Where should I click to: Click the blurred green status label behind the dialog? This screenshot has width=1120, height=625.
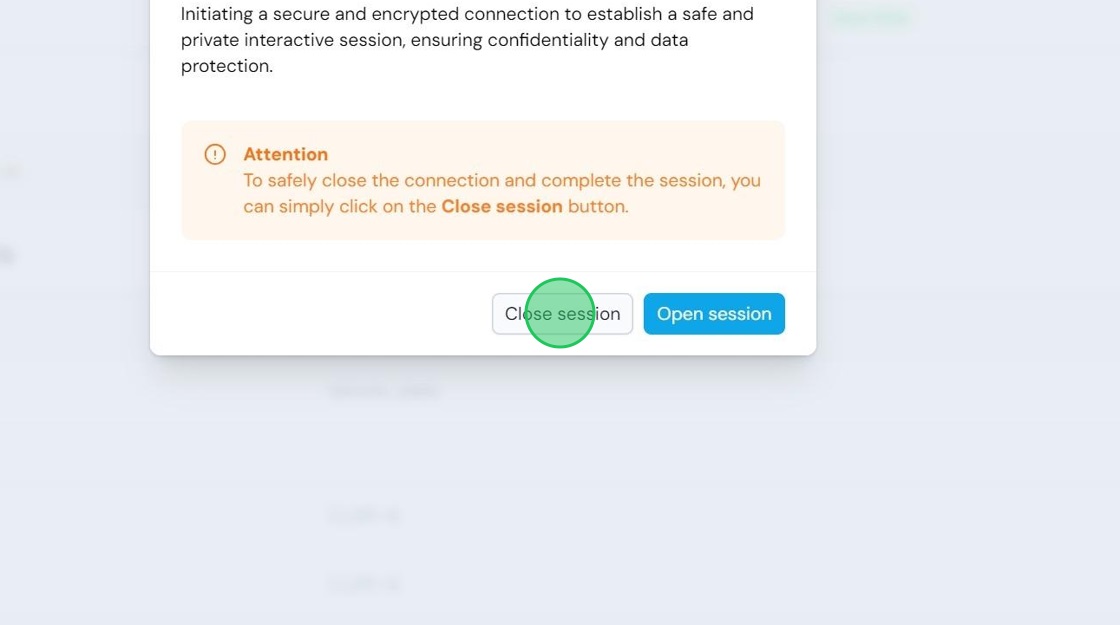coord(871,18)
